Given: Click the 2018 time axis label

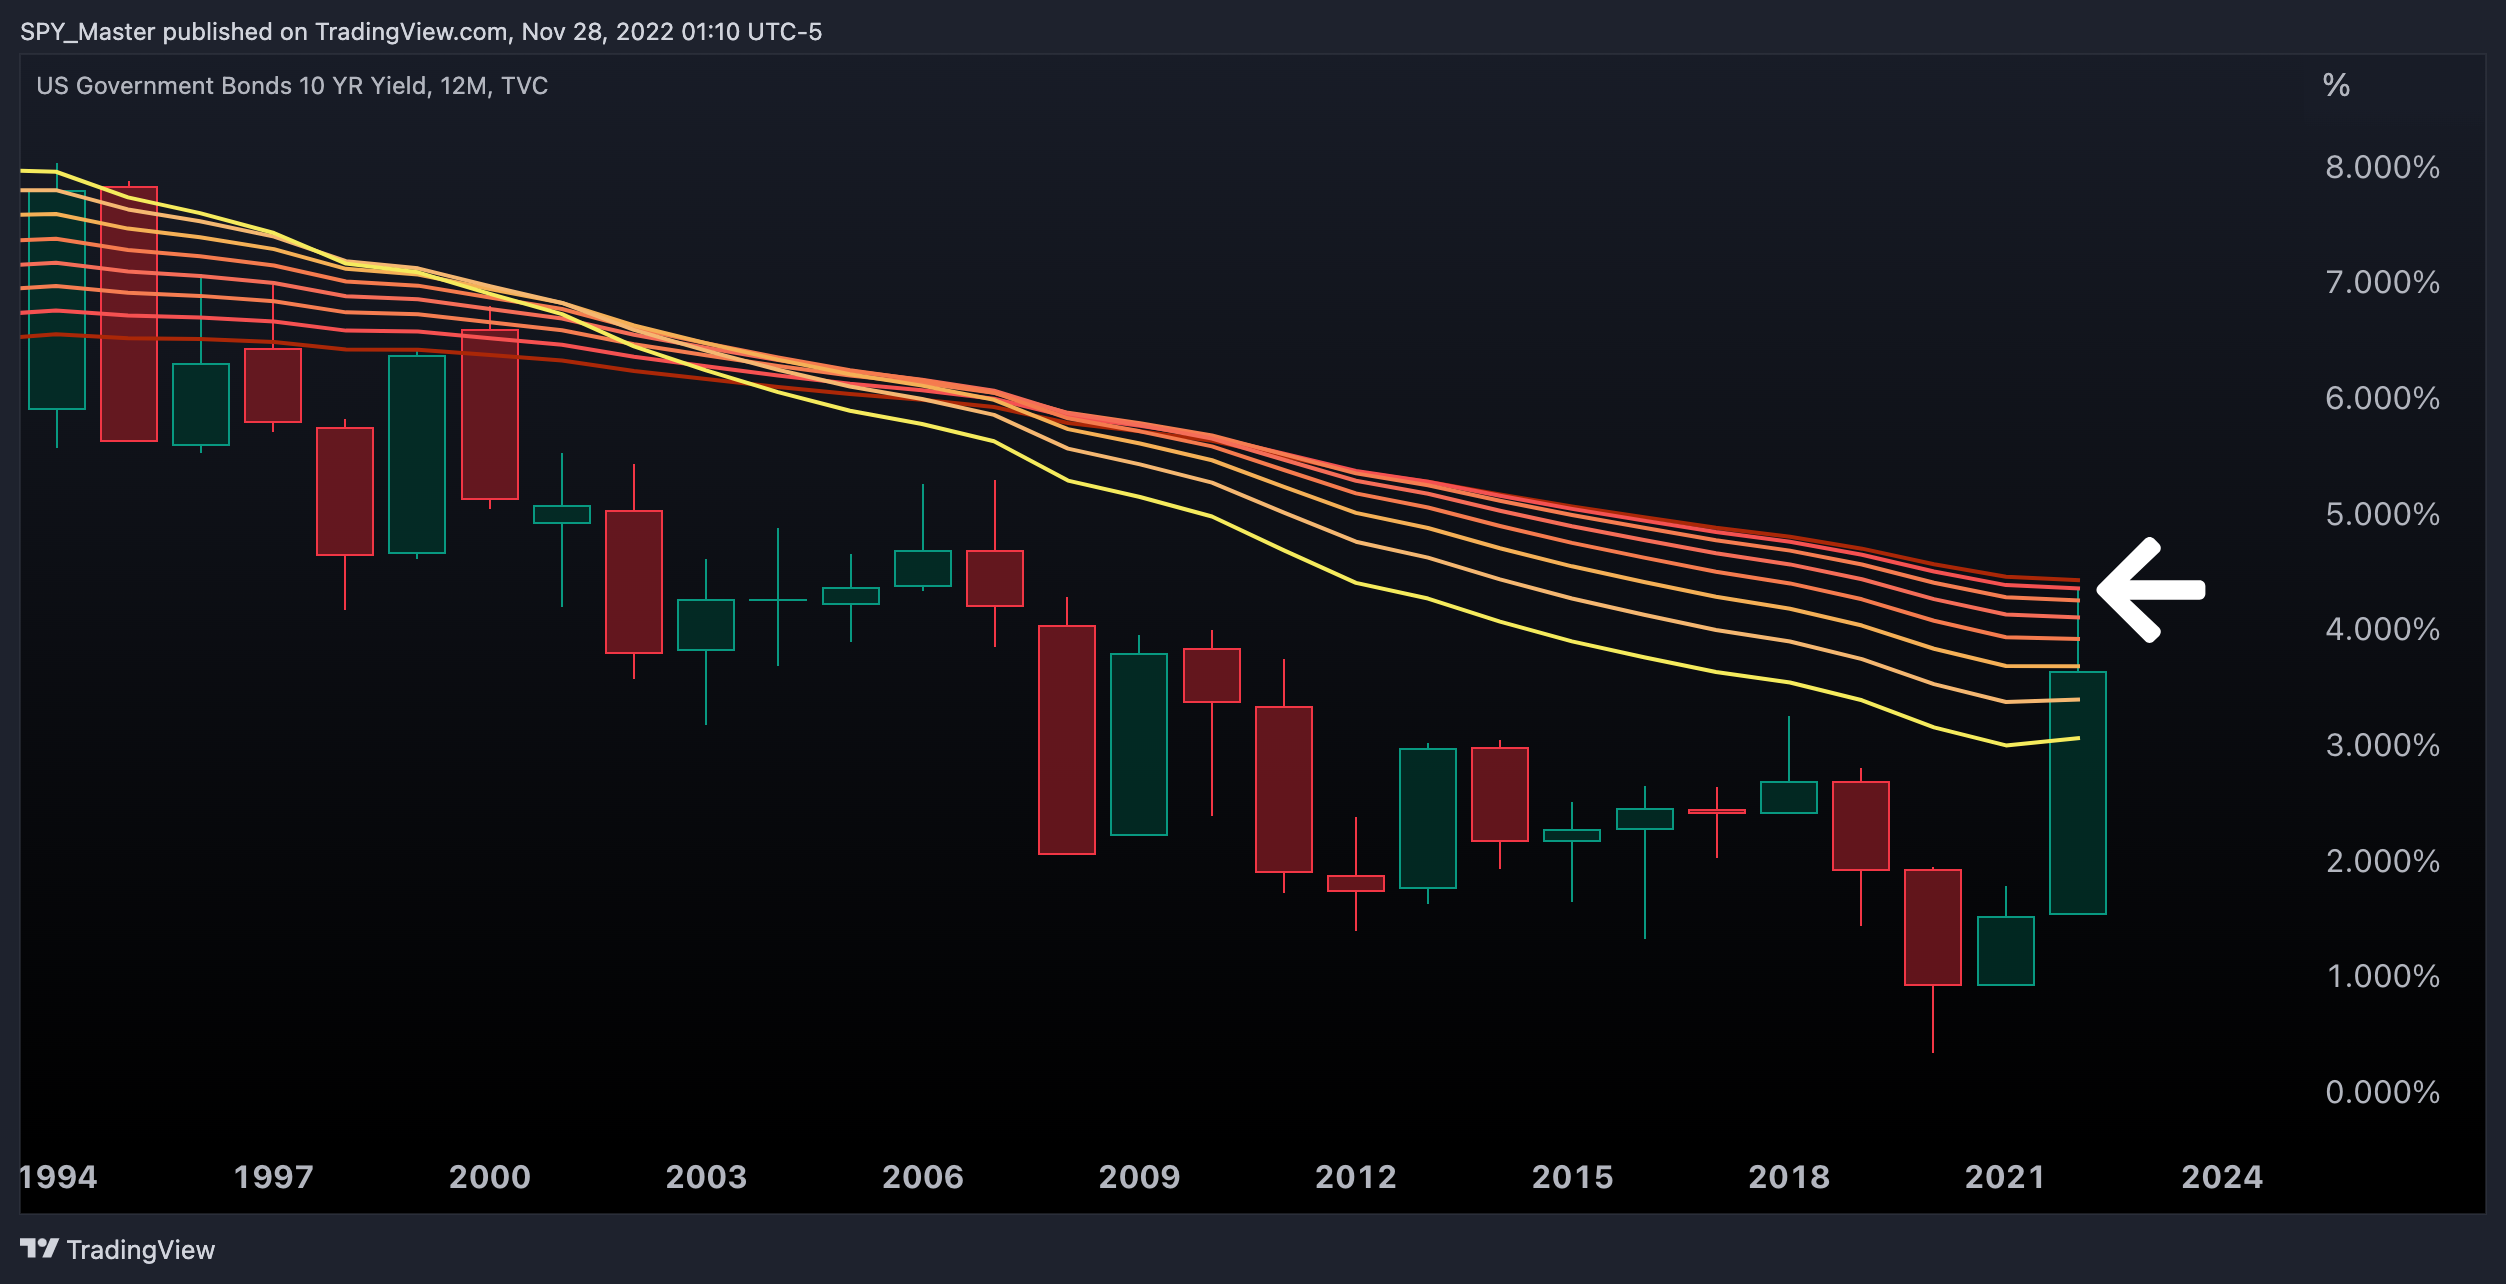Looking at the screenshot, I should (x=1789, y=1177).
